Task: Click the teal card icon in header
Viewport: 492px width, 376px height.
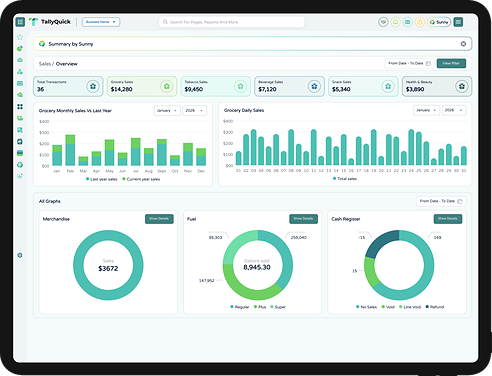Action: pos(407,22)
